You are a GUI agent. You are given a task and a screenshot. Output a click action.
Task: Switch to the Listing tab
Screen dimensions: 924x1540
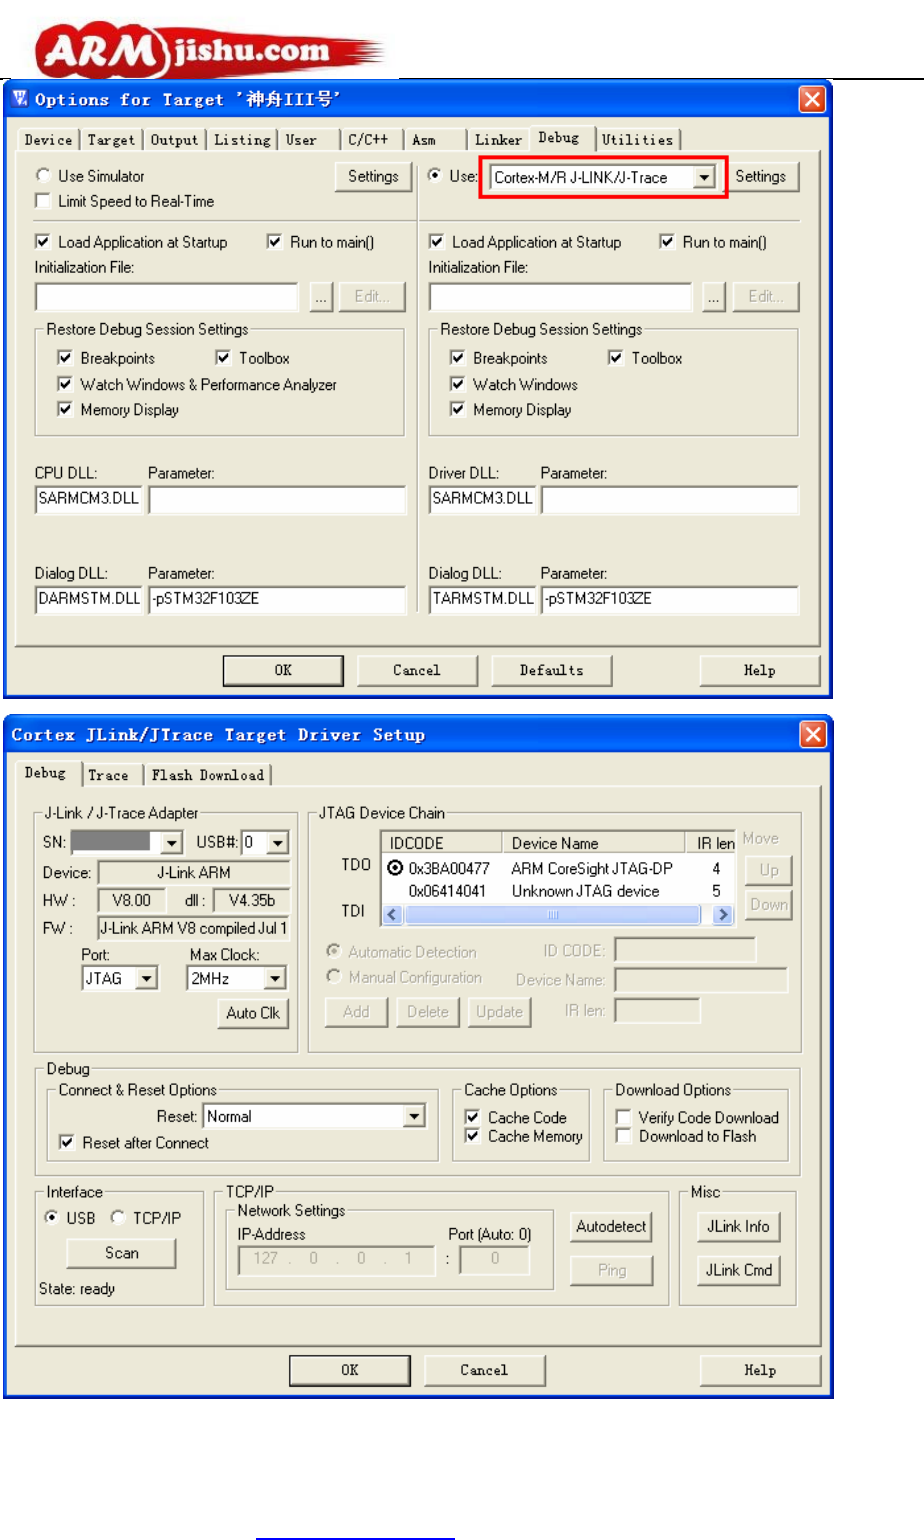point(242,140)
